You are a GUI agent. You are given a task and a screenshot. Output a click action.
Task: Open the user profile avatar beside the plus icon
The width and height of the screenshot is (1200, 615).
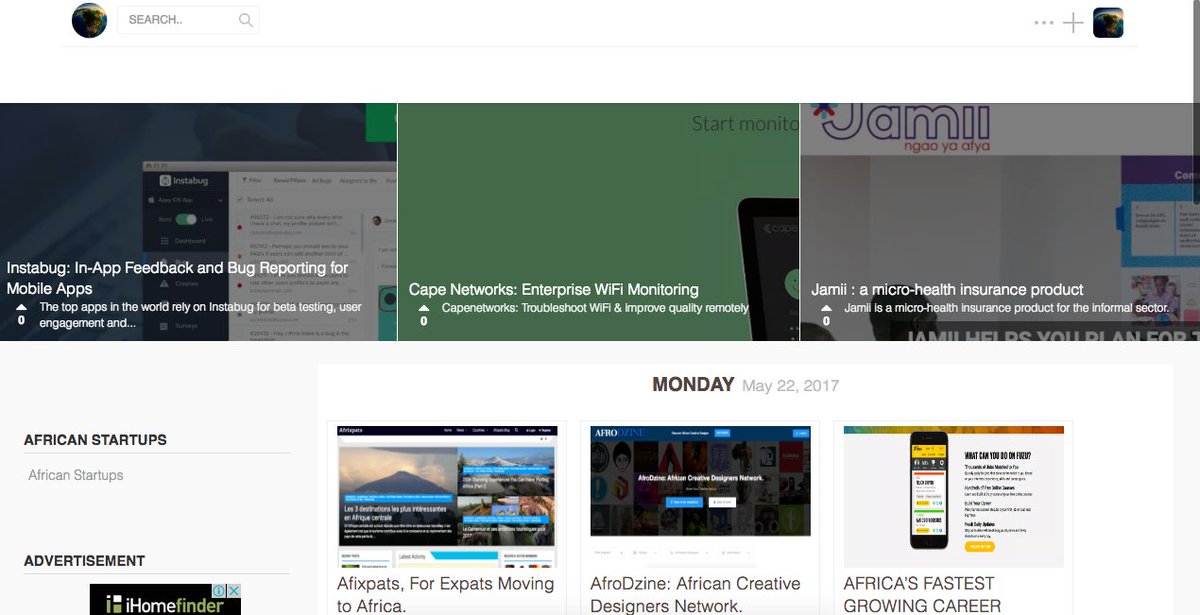click(x=1108, y=22)
